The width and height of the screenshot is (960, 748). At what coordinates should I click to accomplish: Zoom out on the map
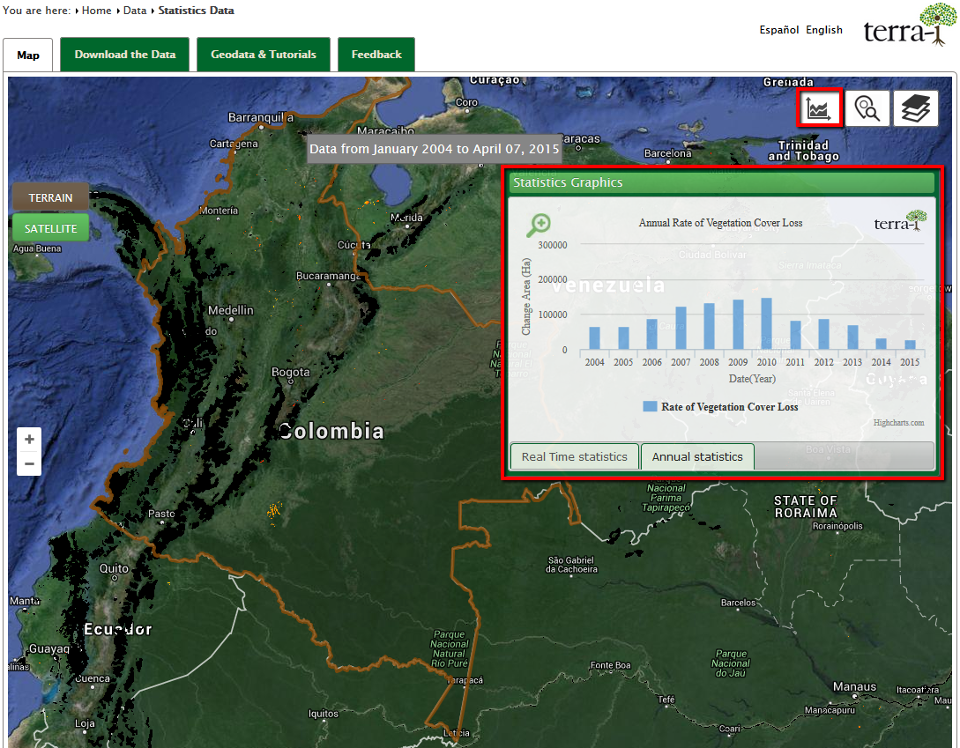pos(29,463)
